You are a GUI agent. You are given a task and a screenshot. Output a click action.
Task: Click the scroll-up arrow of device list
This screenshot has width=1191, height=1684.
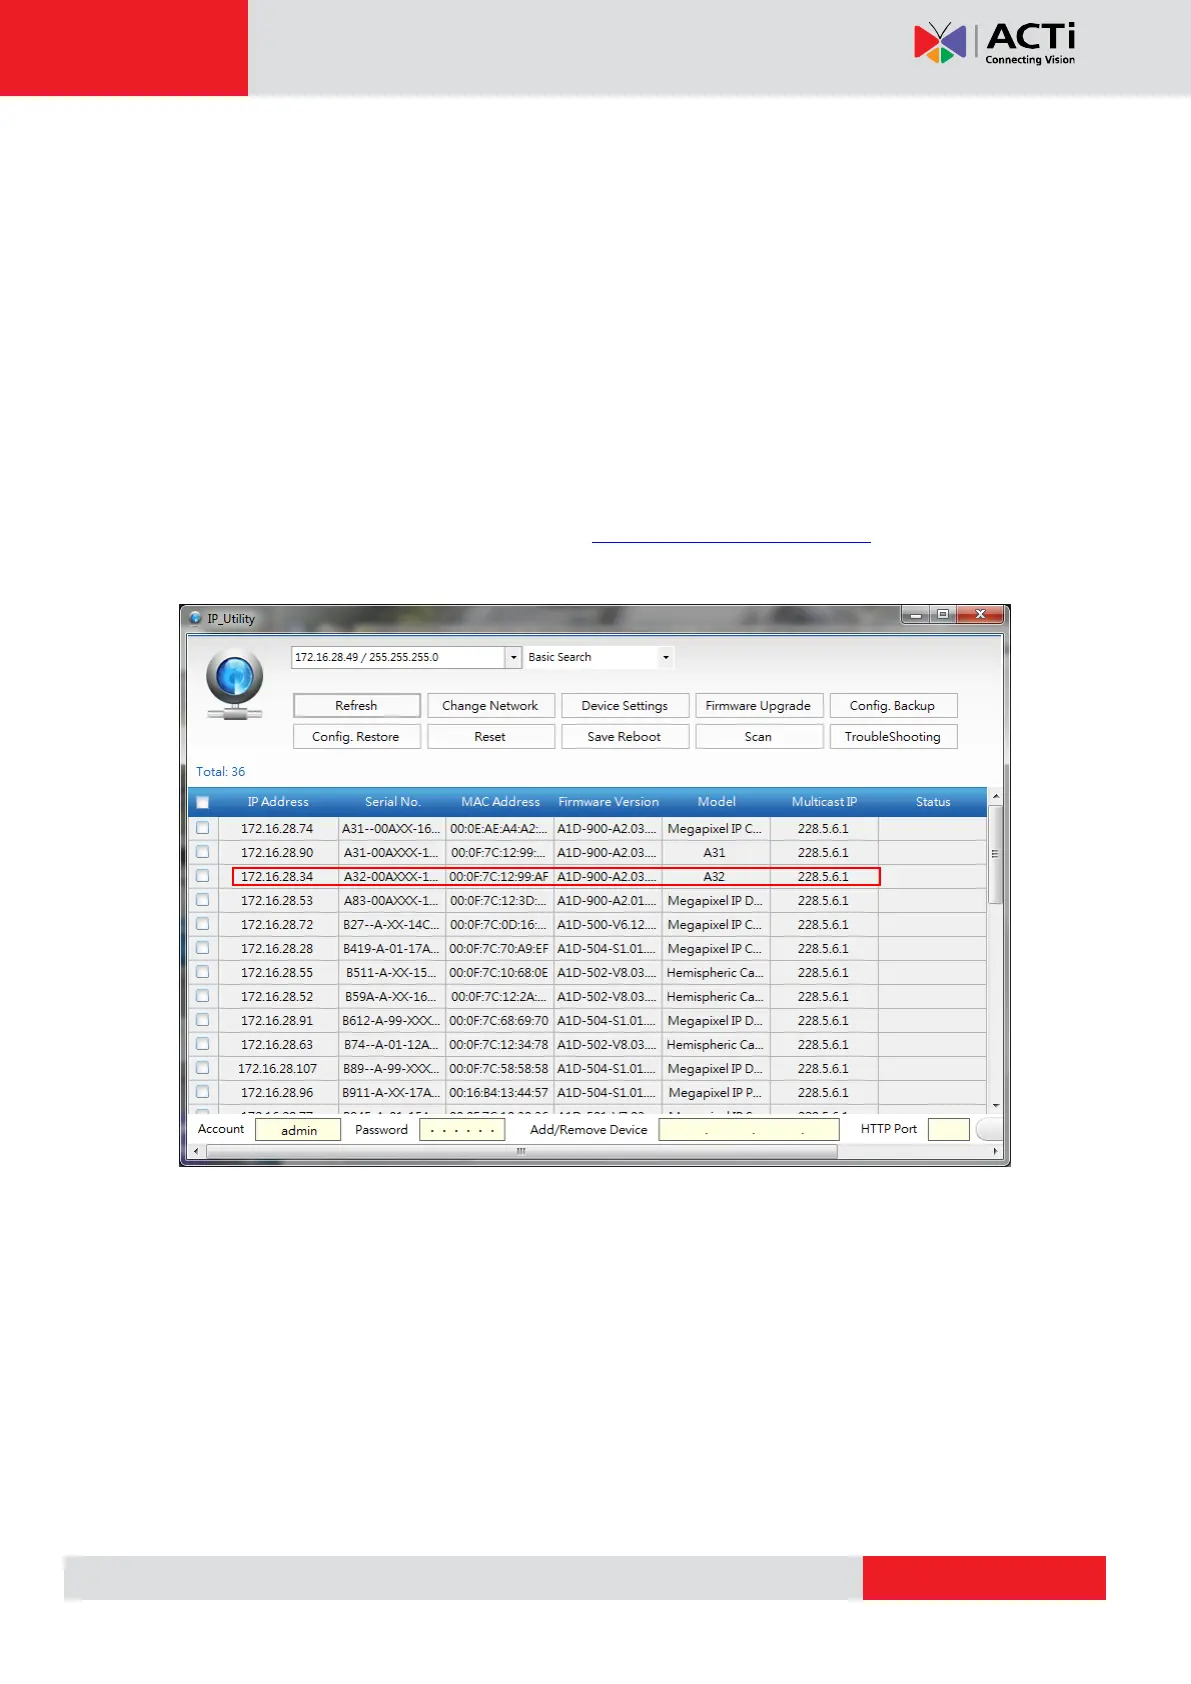point(995,796)
